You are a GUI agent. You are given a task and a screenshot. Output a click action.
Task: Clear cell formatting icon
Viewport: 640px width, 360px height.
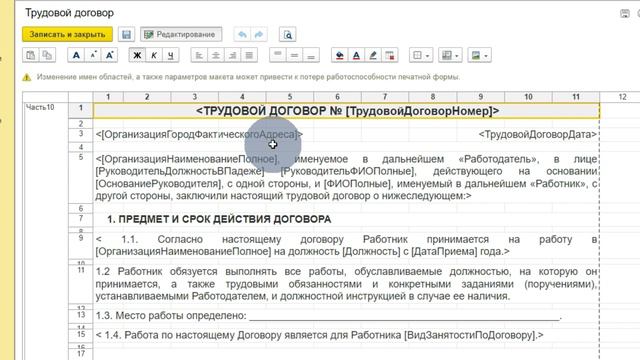tap(390, 55)
